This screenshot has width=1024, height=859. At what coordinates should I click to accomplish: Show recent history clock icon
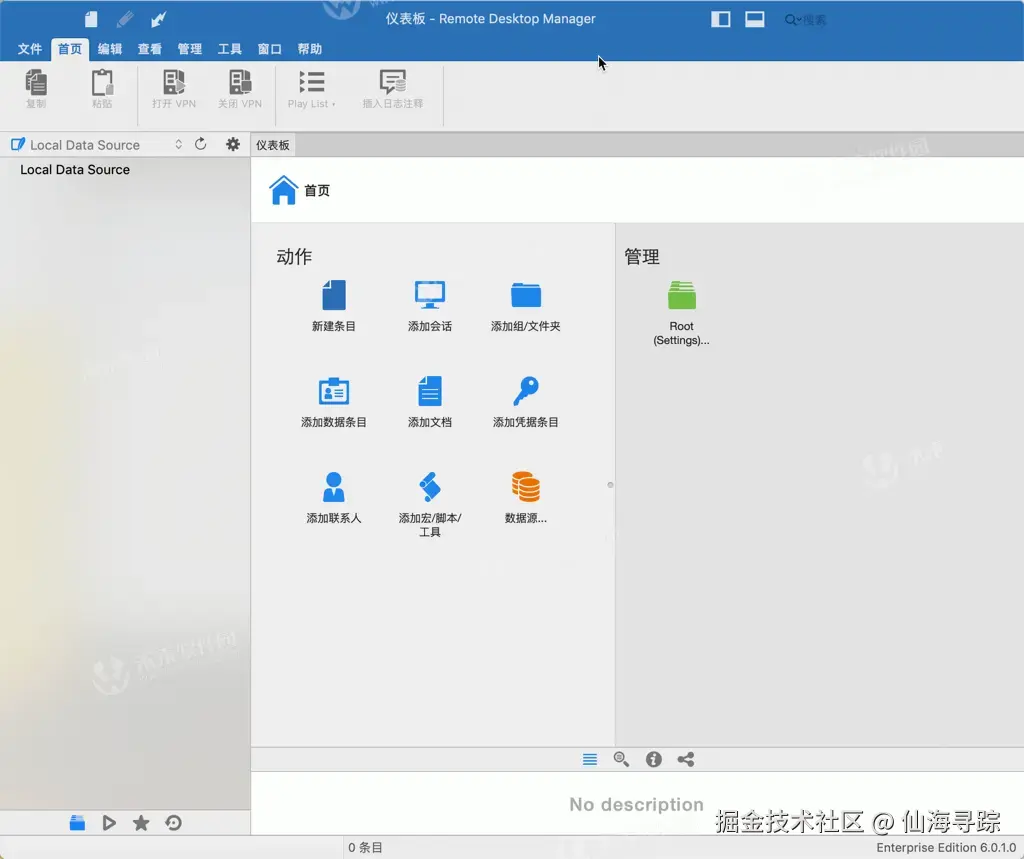coord(174,823)
